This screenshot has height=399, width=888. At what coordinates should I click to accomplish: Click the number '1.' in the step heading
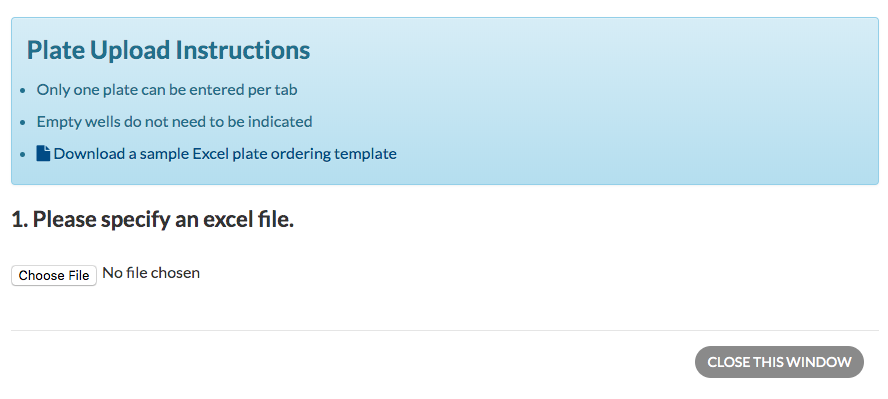(x=20, y=220)
